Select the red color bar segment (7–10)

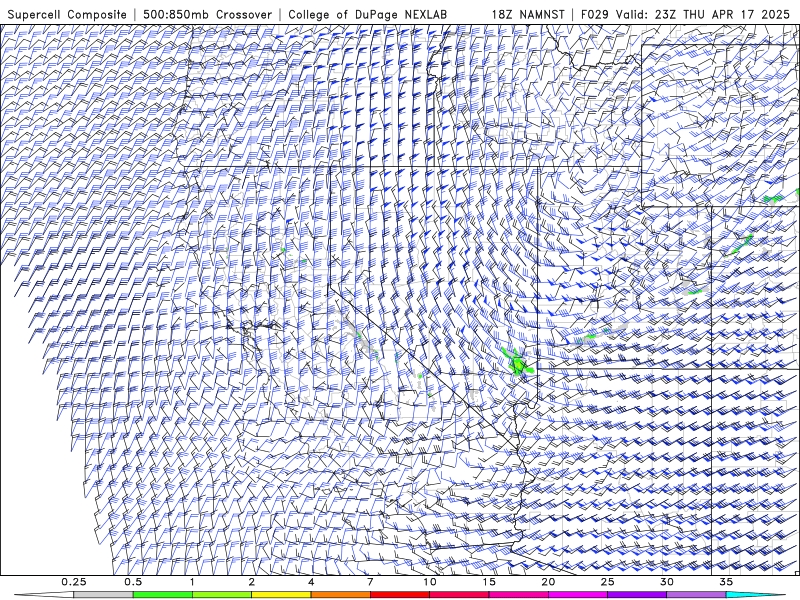[399, 595]
